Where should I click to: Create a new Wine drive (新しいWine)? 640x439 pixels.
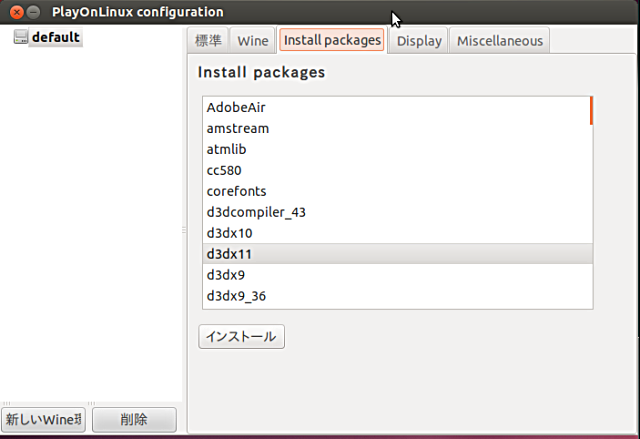43,419
